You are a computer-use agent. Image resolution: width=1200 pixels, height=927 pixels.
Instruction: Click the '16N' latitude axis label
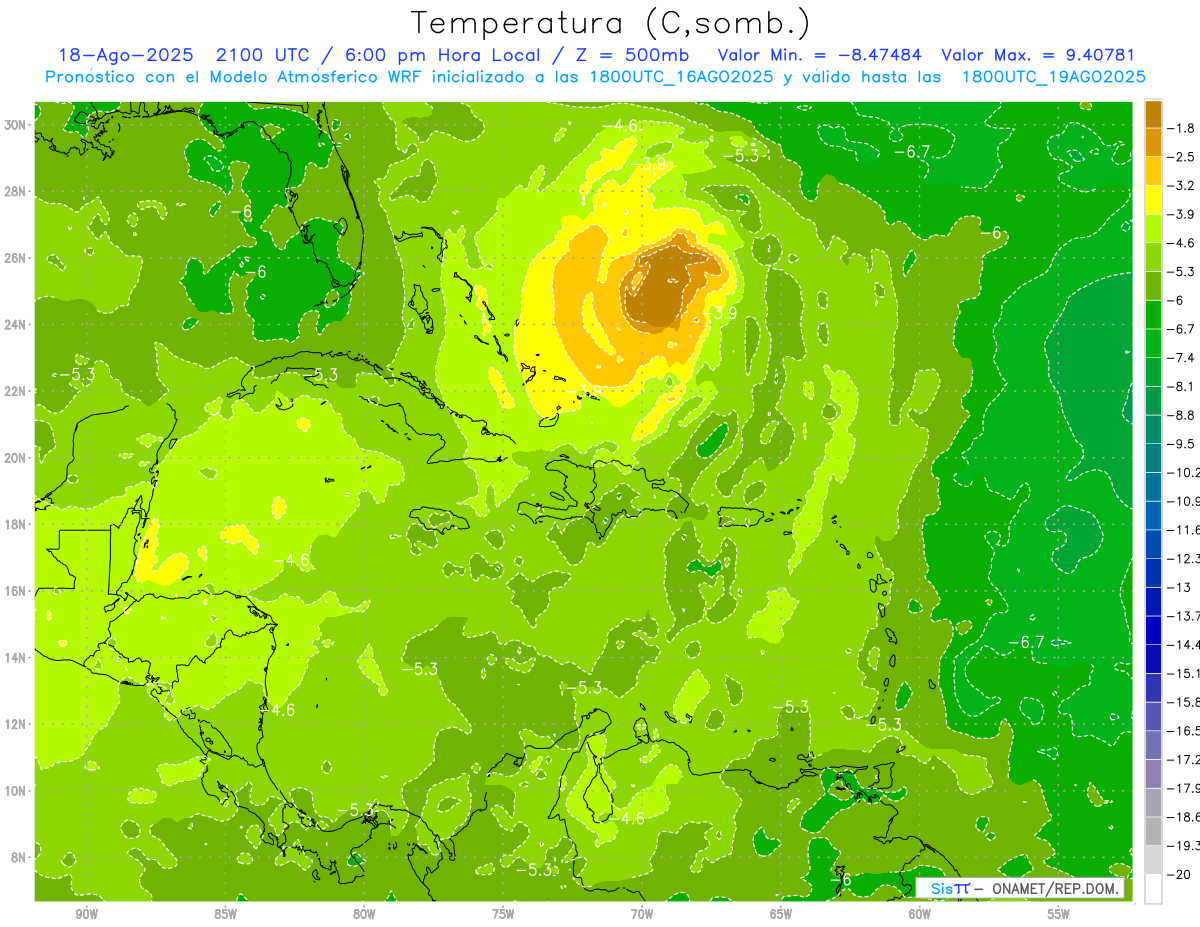coord(16,591)
